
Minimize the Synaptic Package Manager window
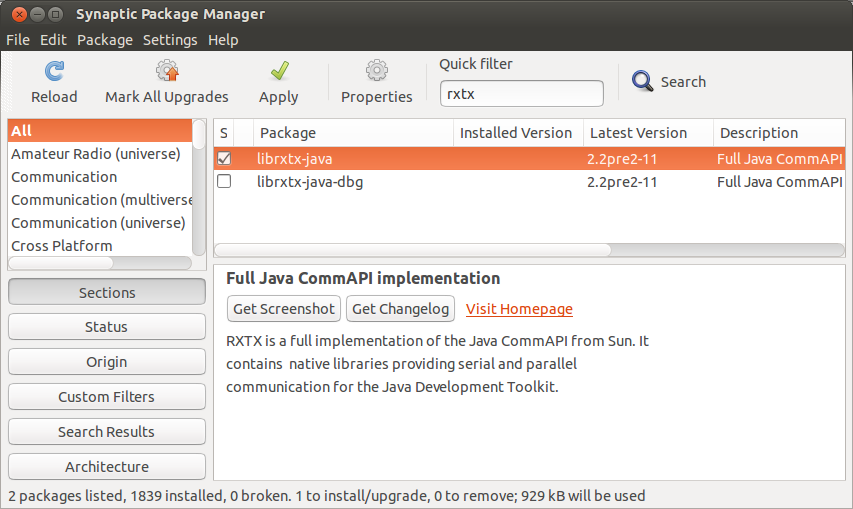[37, 14]
